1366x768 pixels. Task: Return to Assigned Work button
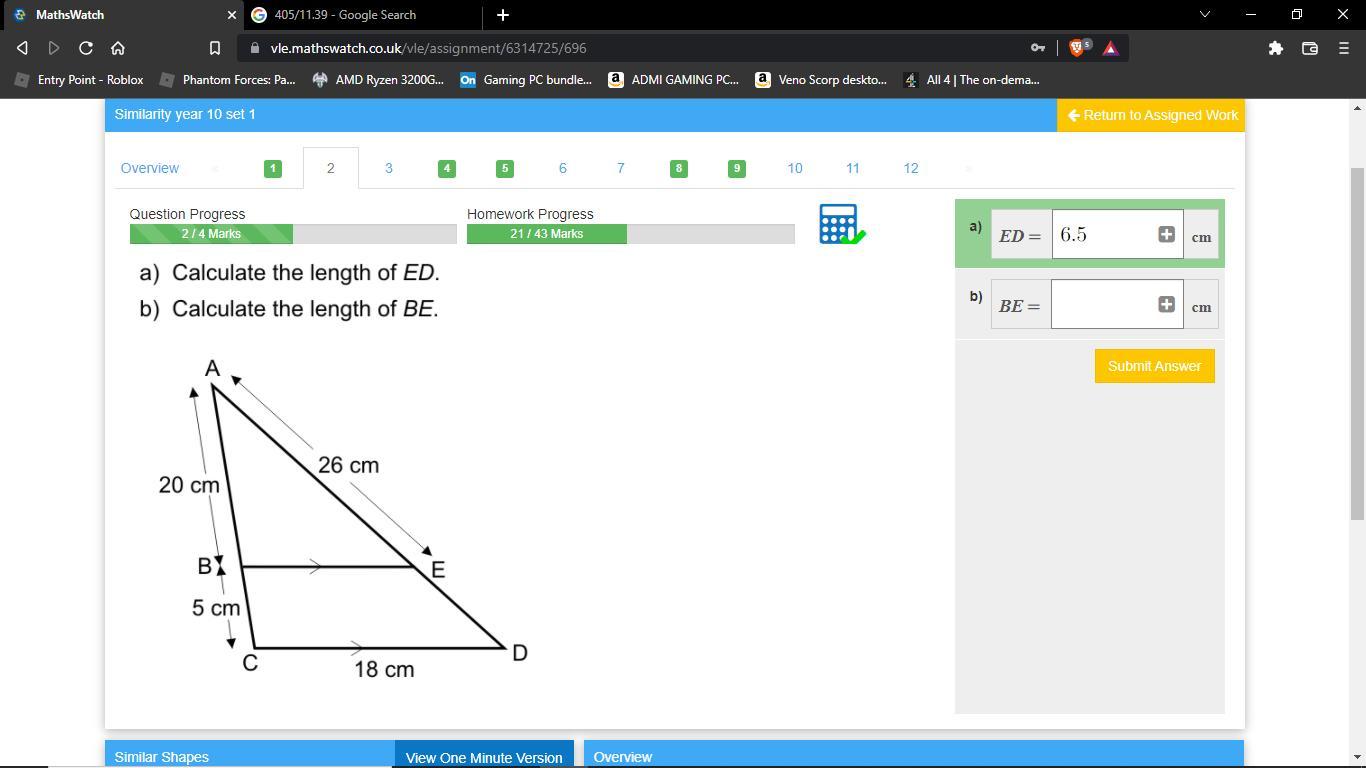pyautogui.click(x=1151, y=115)
